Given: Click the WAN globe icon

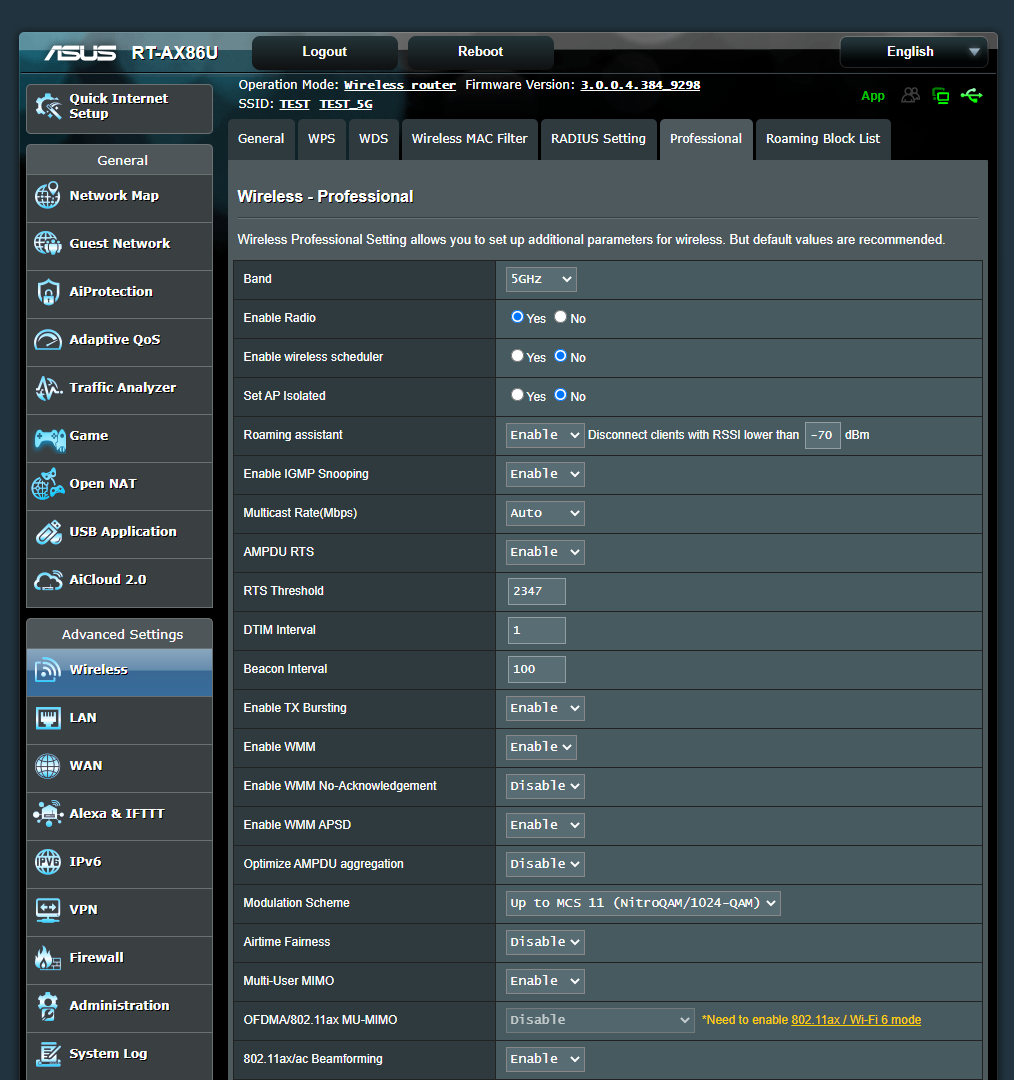Looking at the screenshot, I should 48,766.
